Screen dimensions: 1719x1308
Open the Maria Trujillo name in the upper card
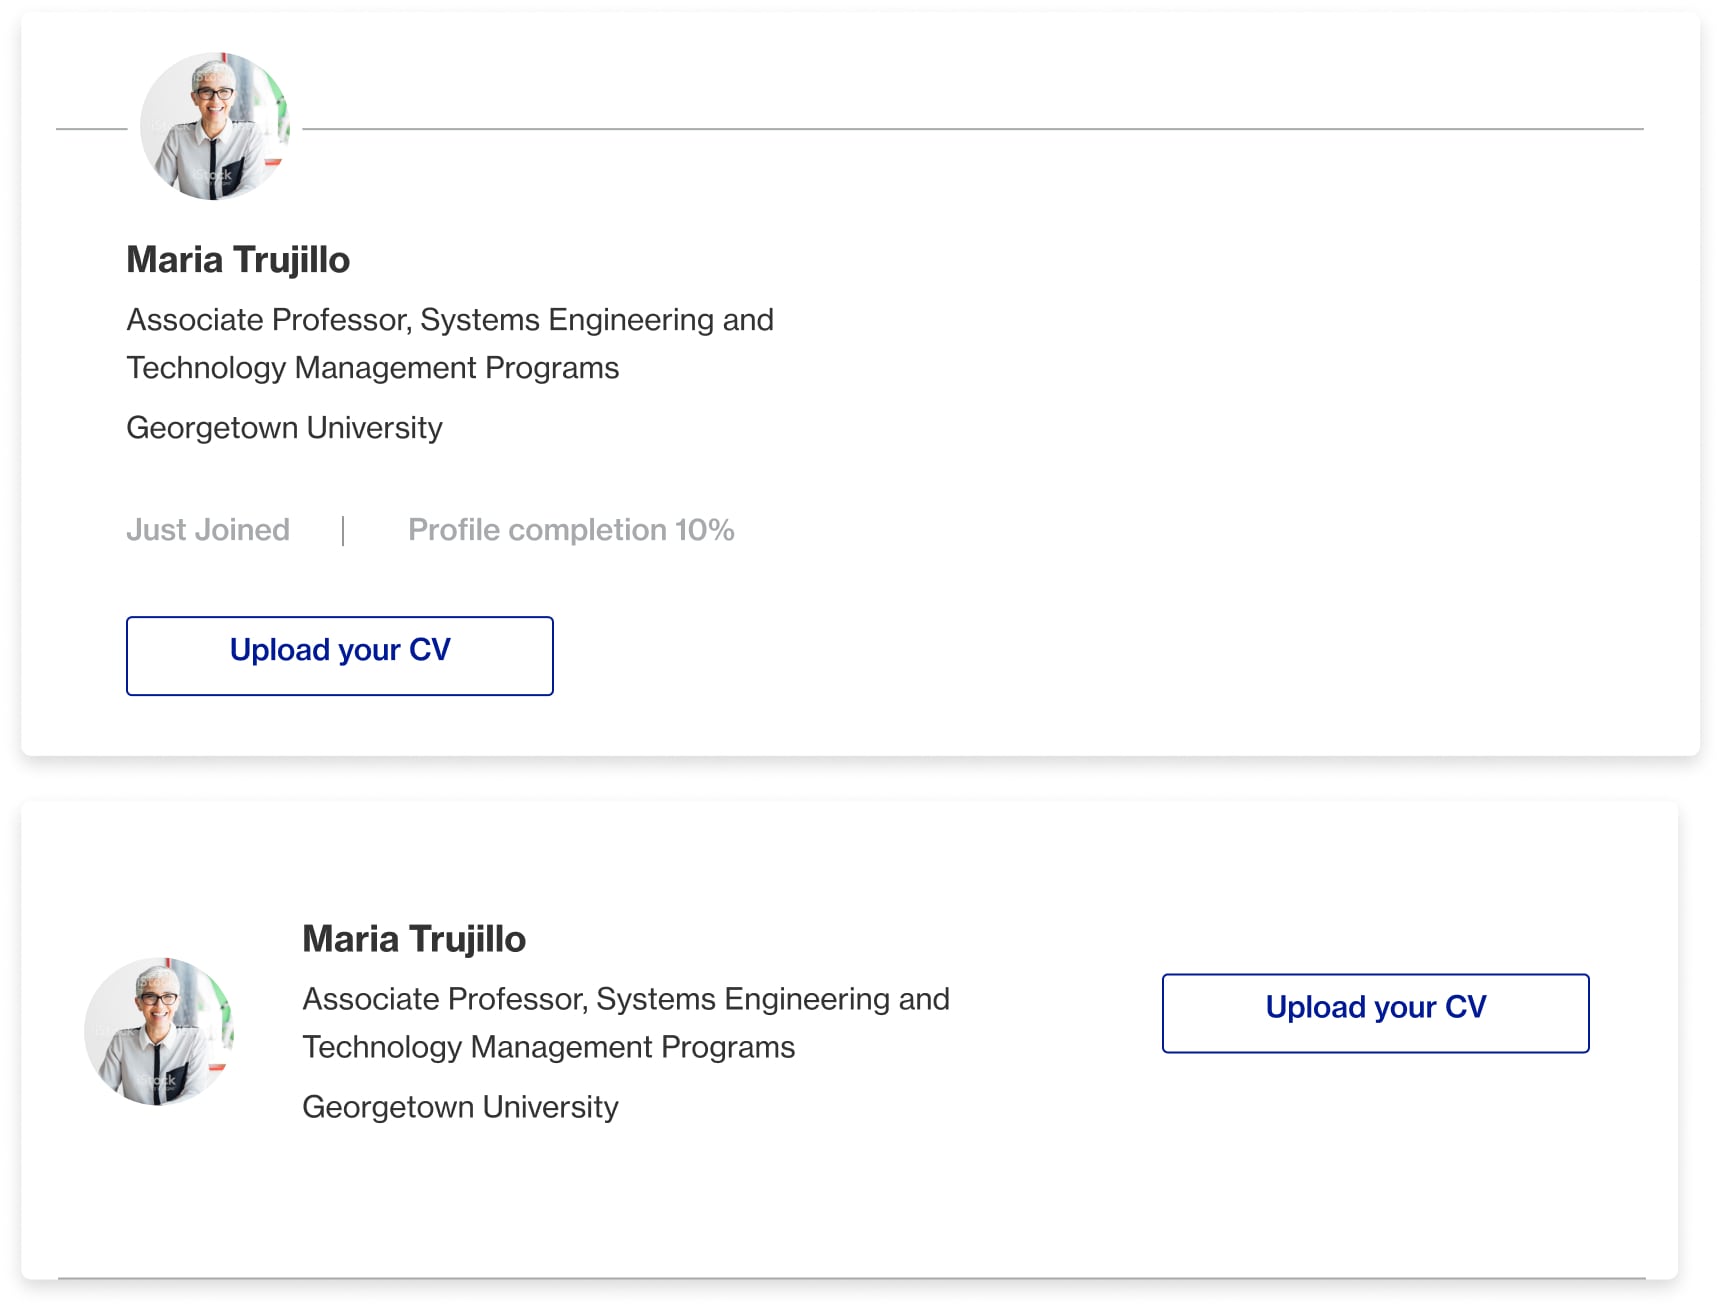point(238,260)
